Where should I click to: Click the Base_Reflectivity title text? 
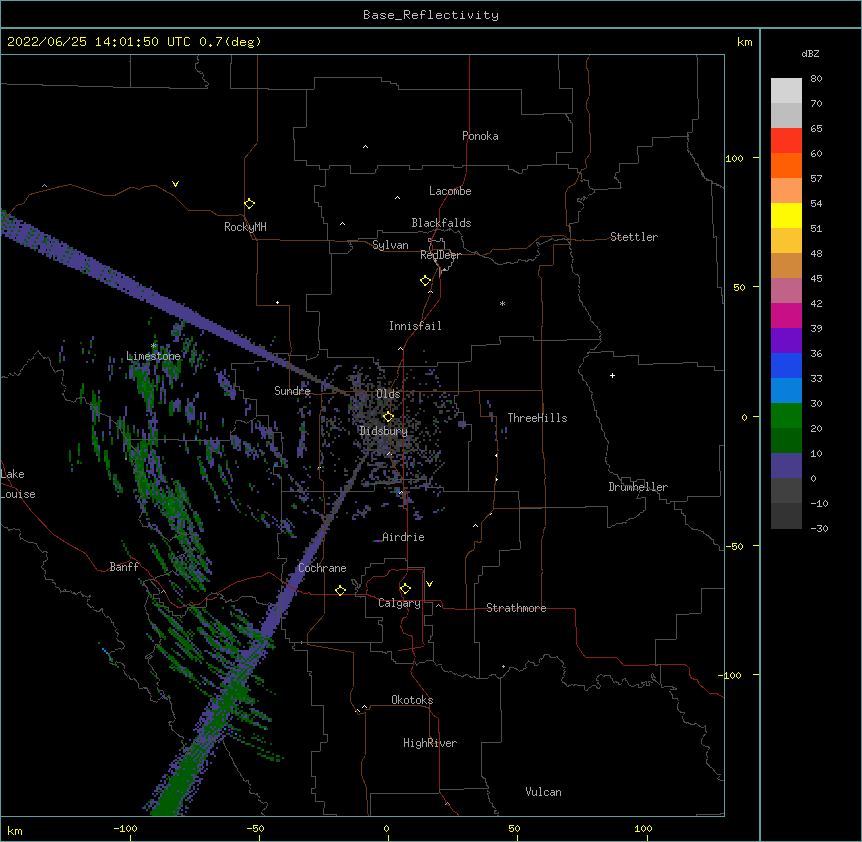(x=431, y=15)
